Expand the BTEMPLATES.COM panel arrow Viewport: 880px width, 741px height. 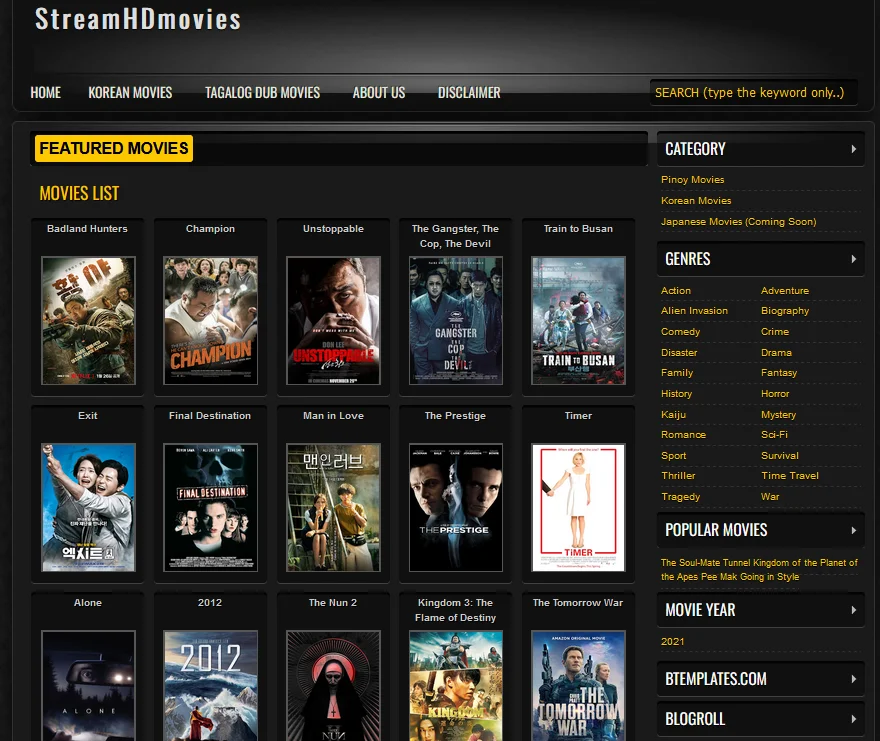[854, 679]
